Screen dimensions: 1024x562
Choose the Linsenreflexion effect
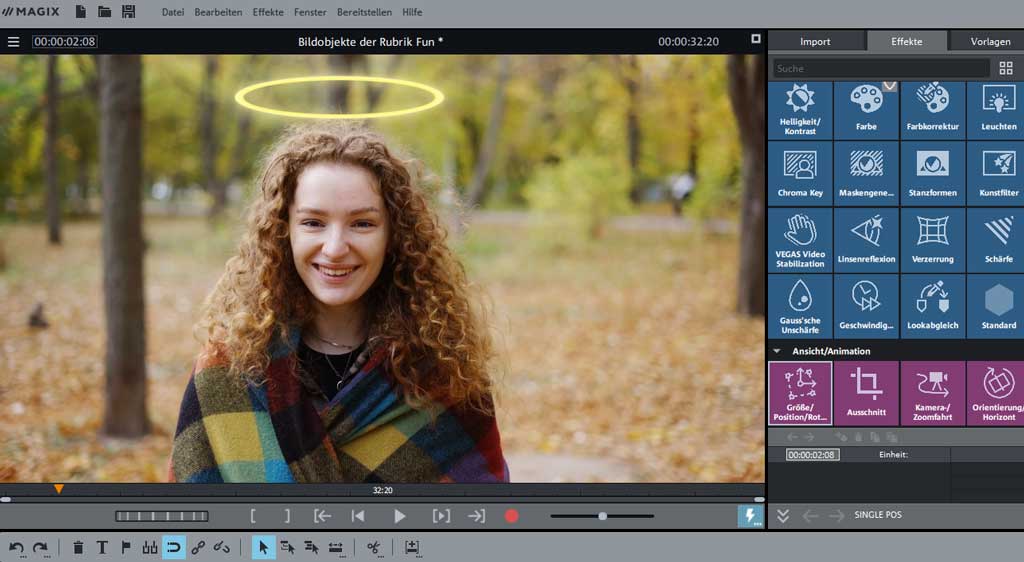tap(866, 240)
